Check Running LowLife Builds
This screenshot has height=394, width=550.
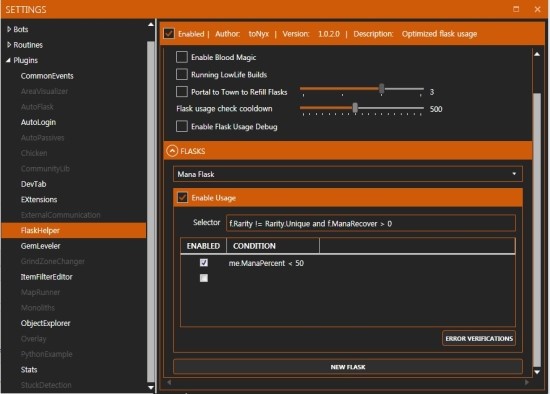point(182,74)
